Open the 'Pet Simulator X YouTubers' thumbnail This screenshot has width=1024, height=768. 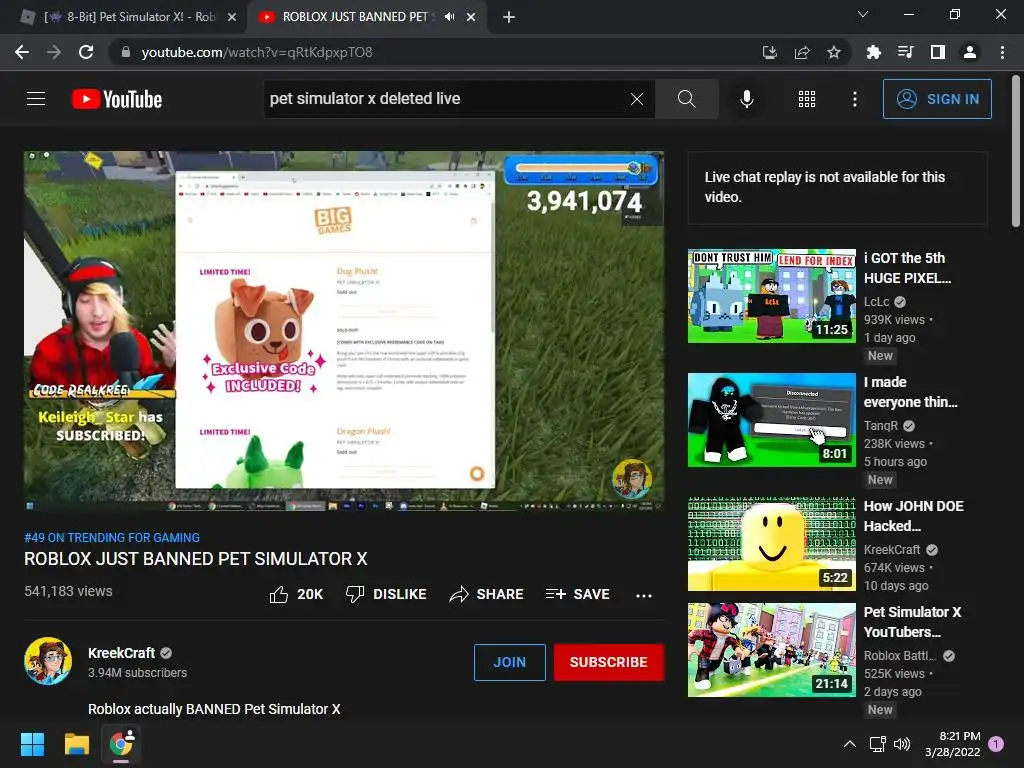[x=771, y=650]
